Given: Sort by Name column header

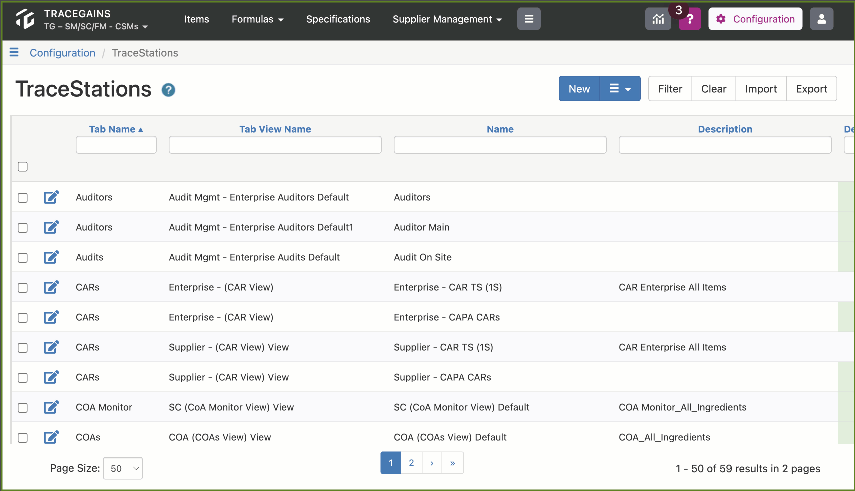Looking at the screenshot, I should (500, 129).
